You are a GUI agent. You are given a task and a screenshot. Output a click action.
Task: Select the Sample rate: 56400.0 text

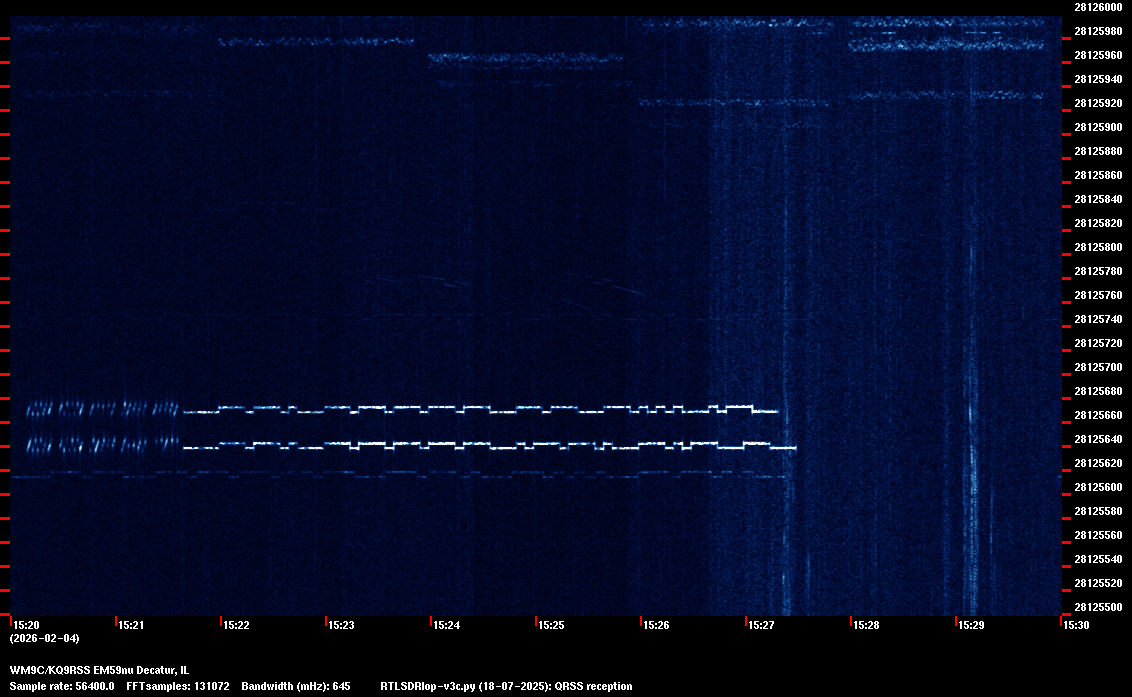(x=62, y=687)
